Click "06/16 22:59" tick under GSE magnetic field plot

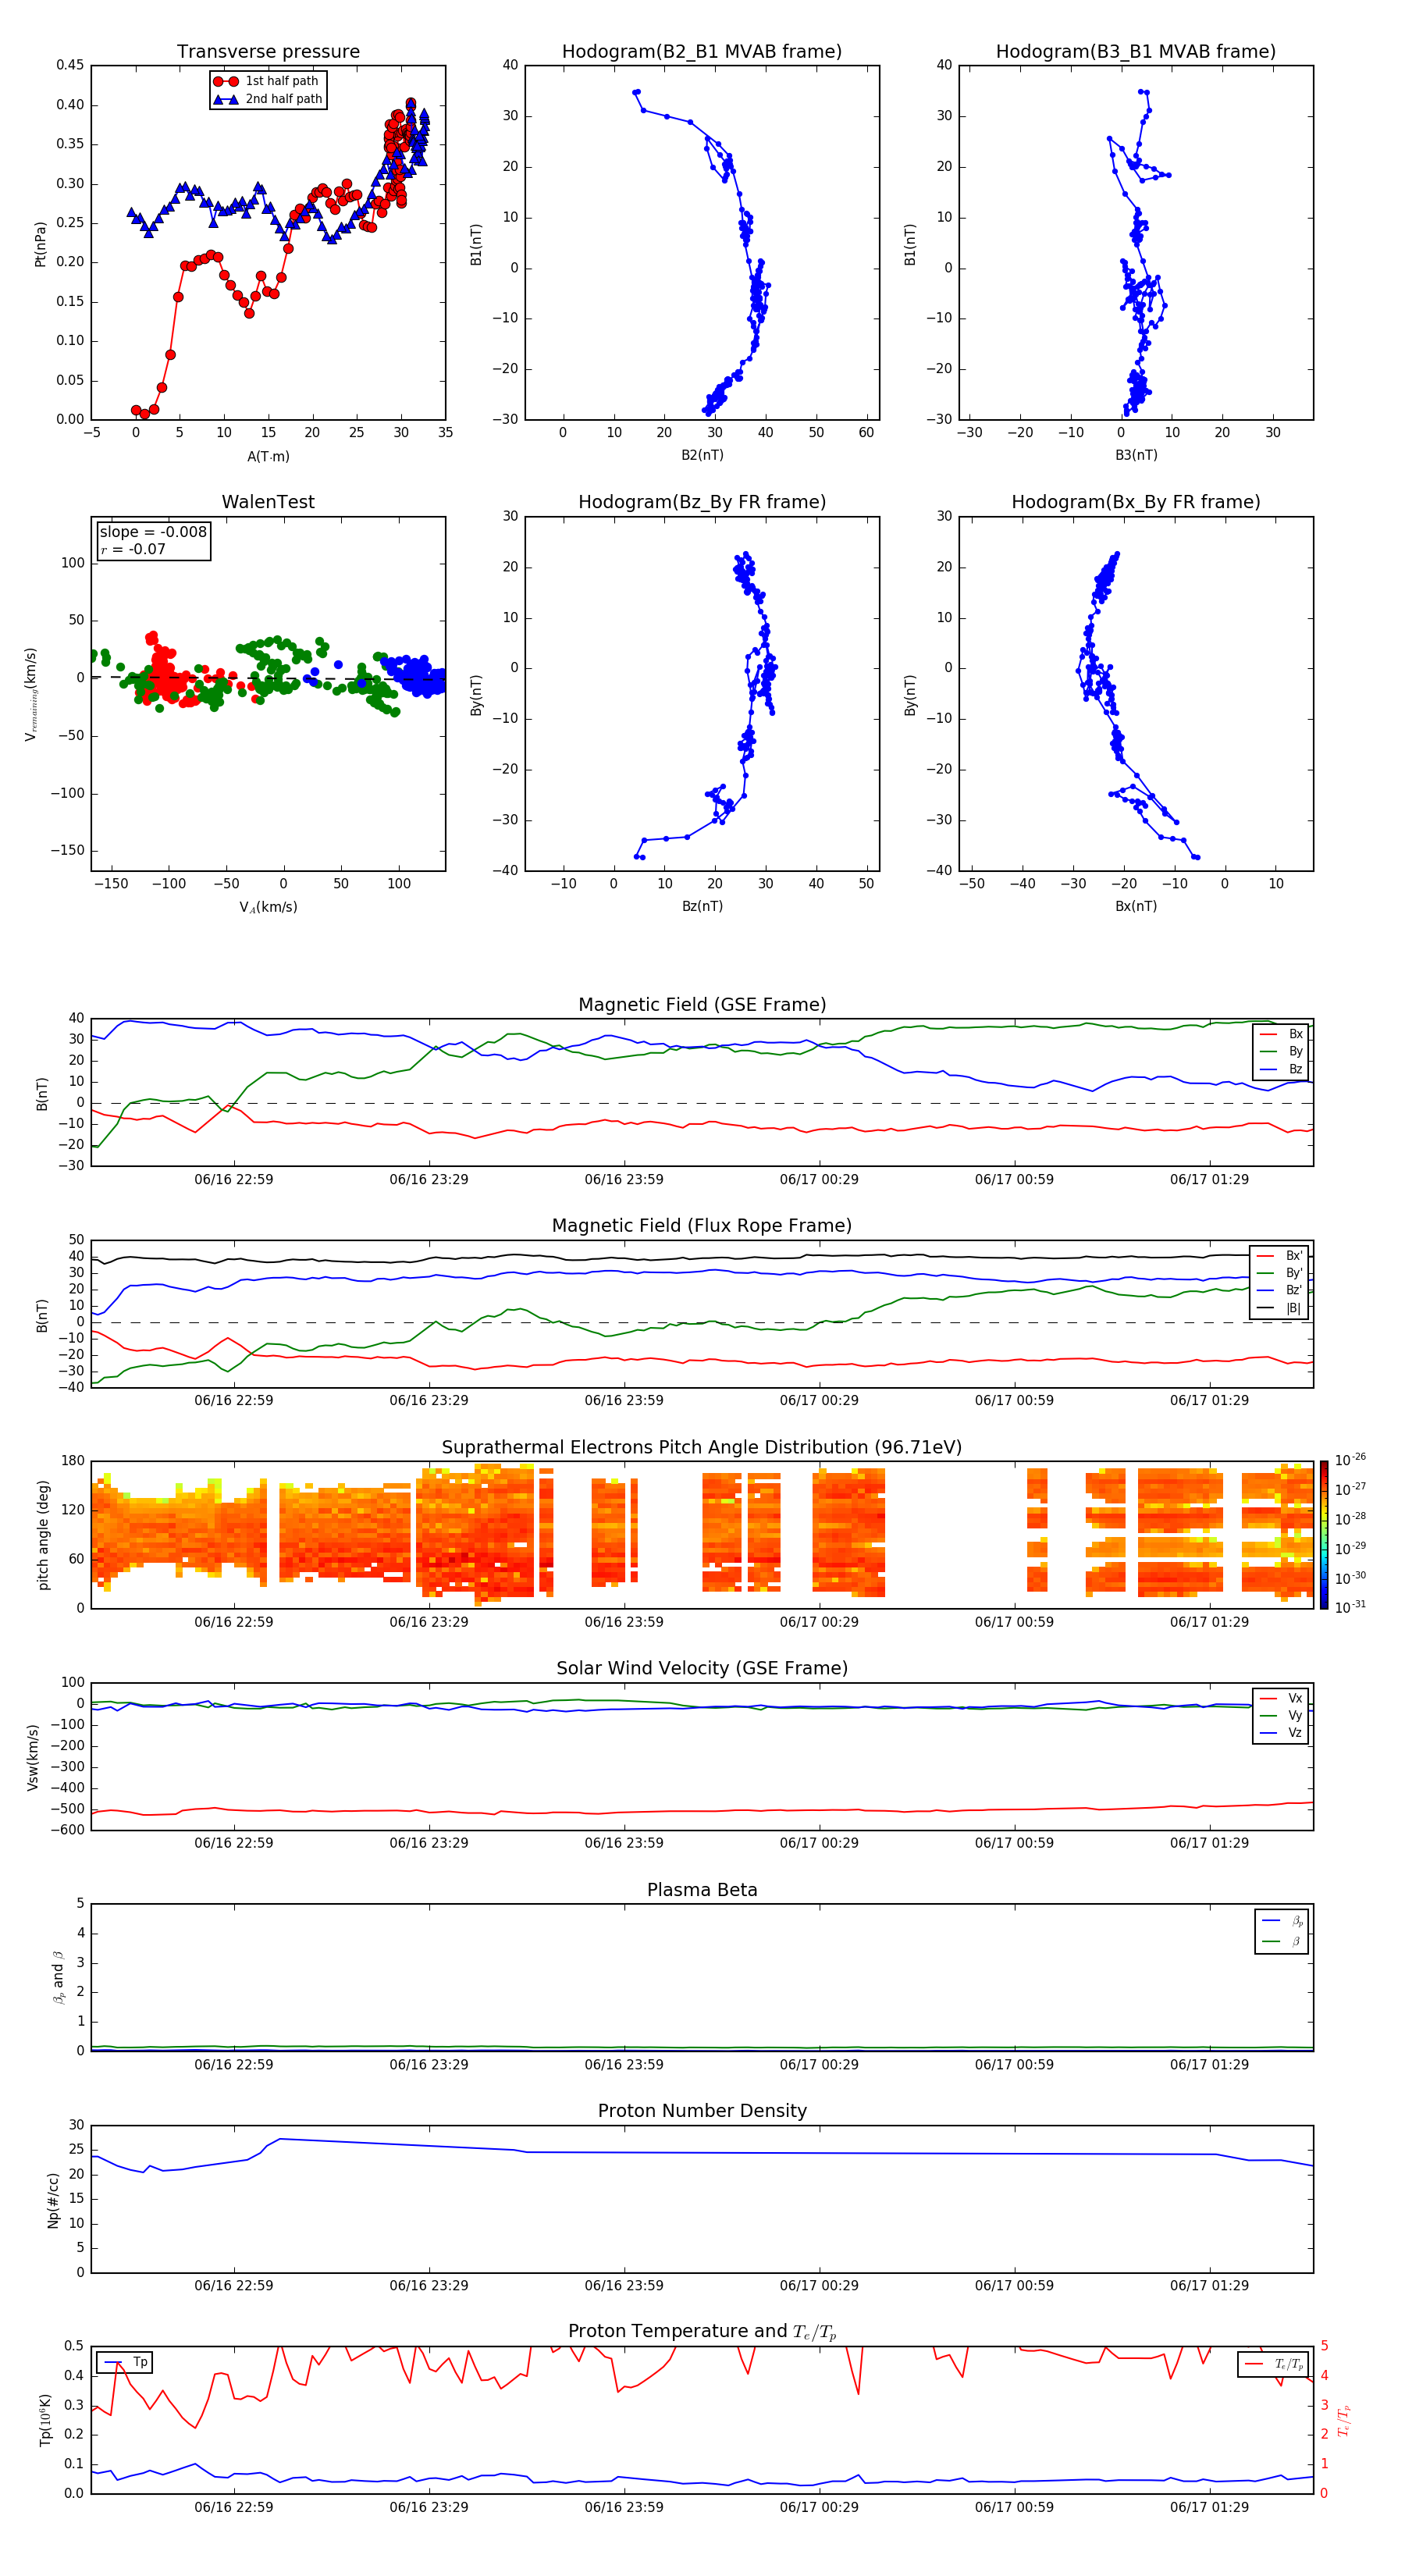pyautogui.click(x=233, y=1180)
